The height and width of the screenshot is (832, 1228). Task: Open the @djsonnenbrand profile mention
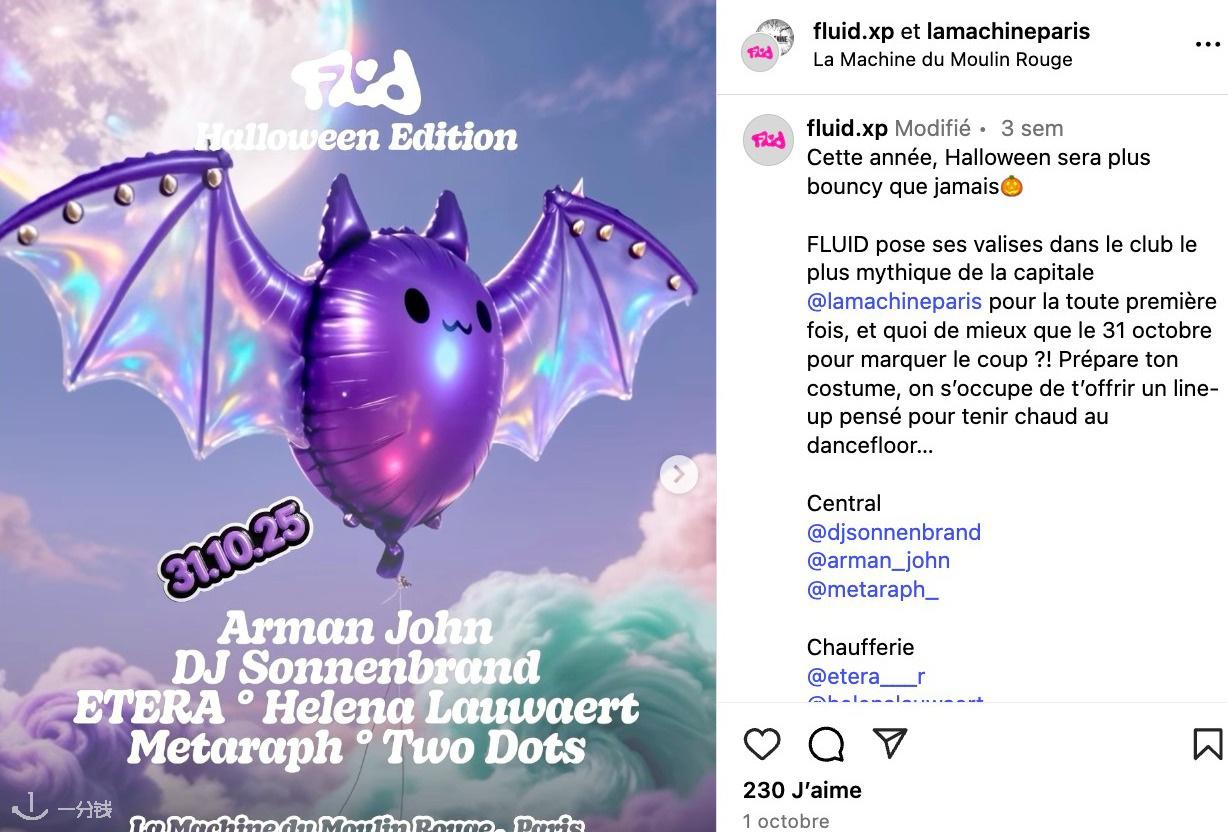(894, 532)
